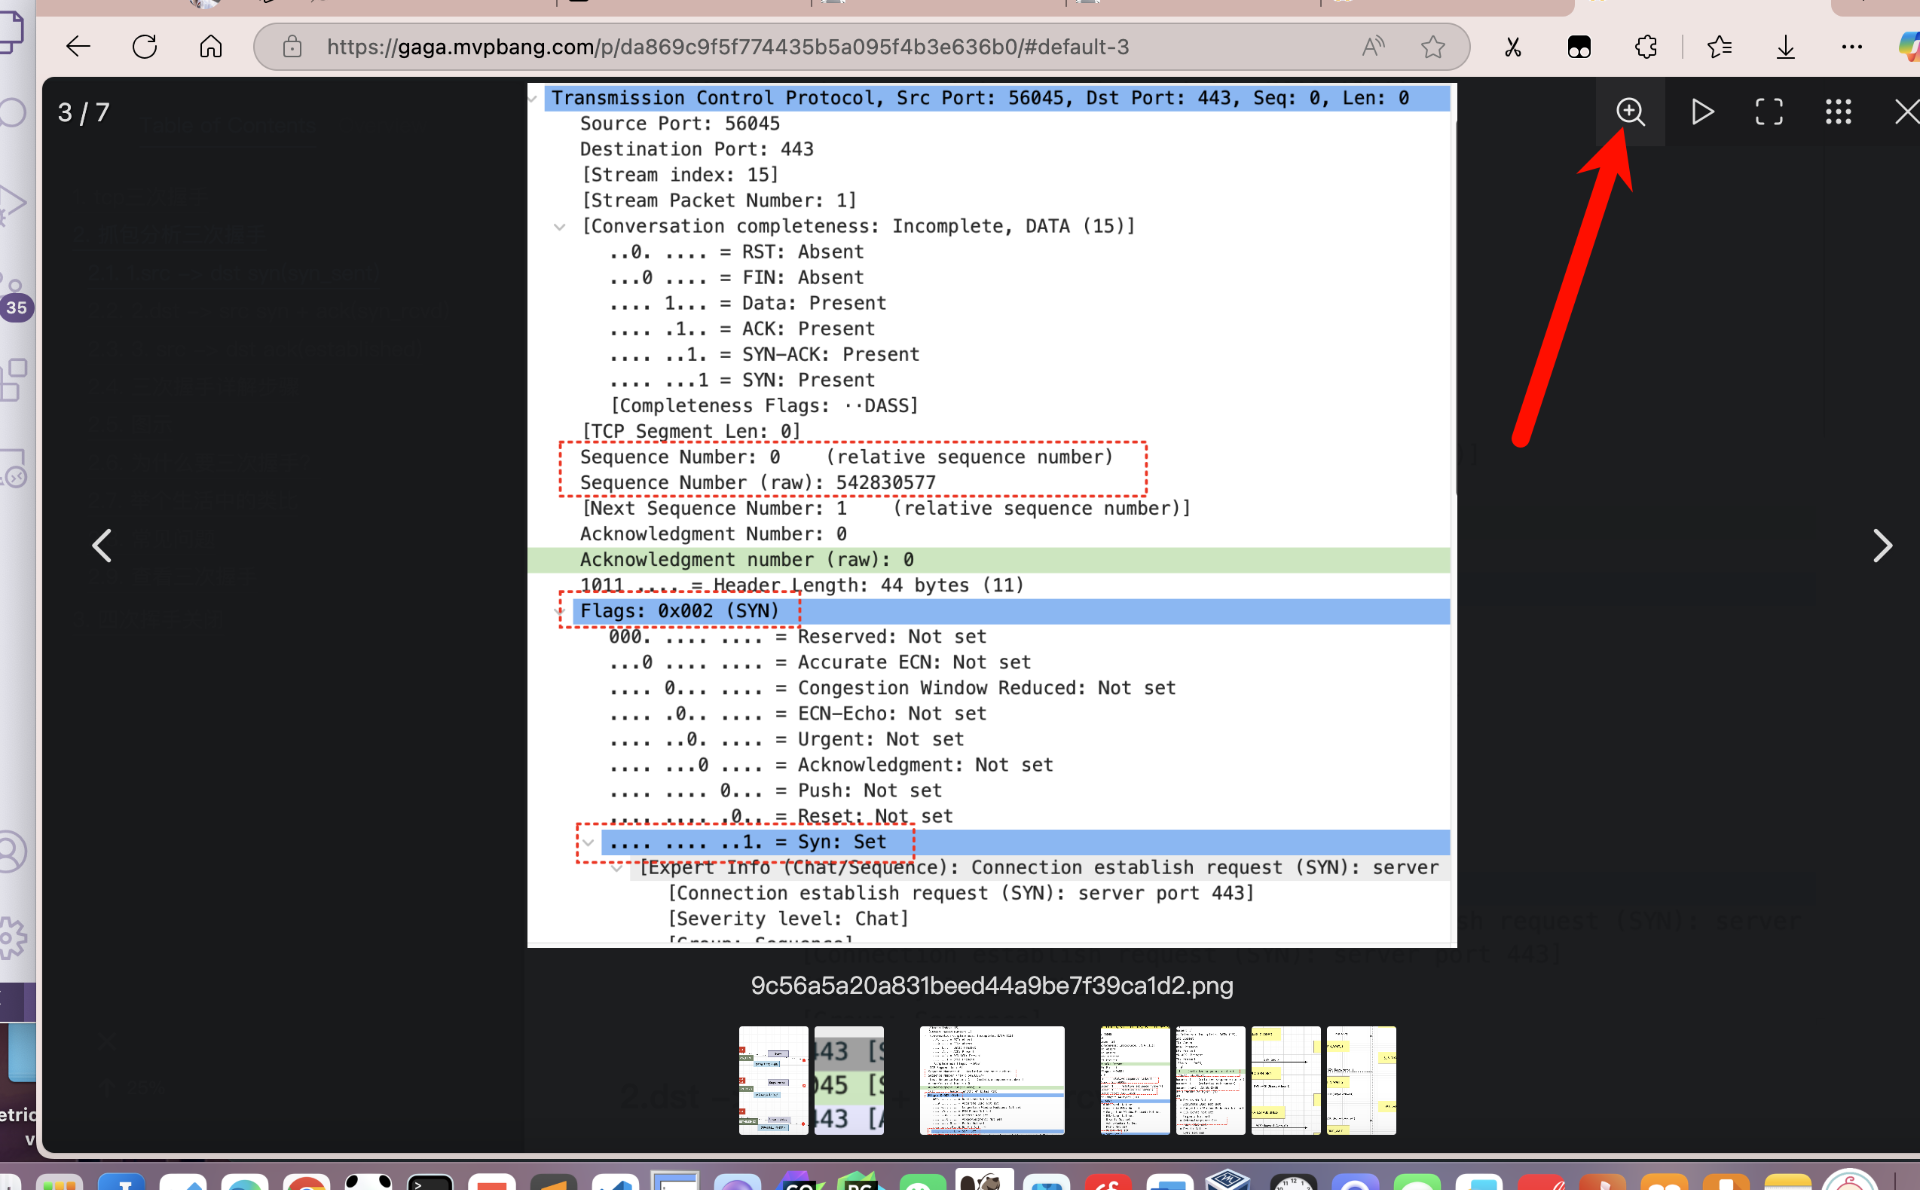Open browser settings ellipsis menu

coord(1851,47)
